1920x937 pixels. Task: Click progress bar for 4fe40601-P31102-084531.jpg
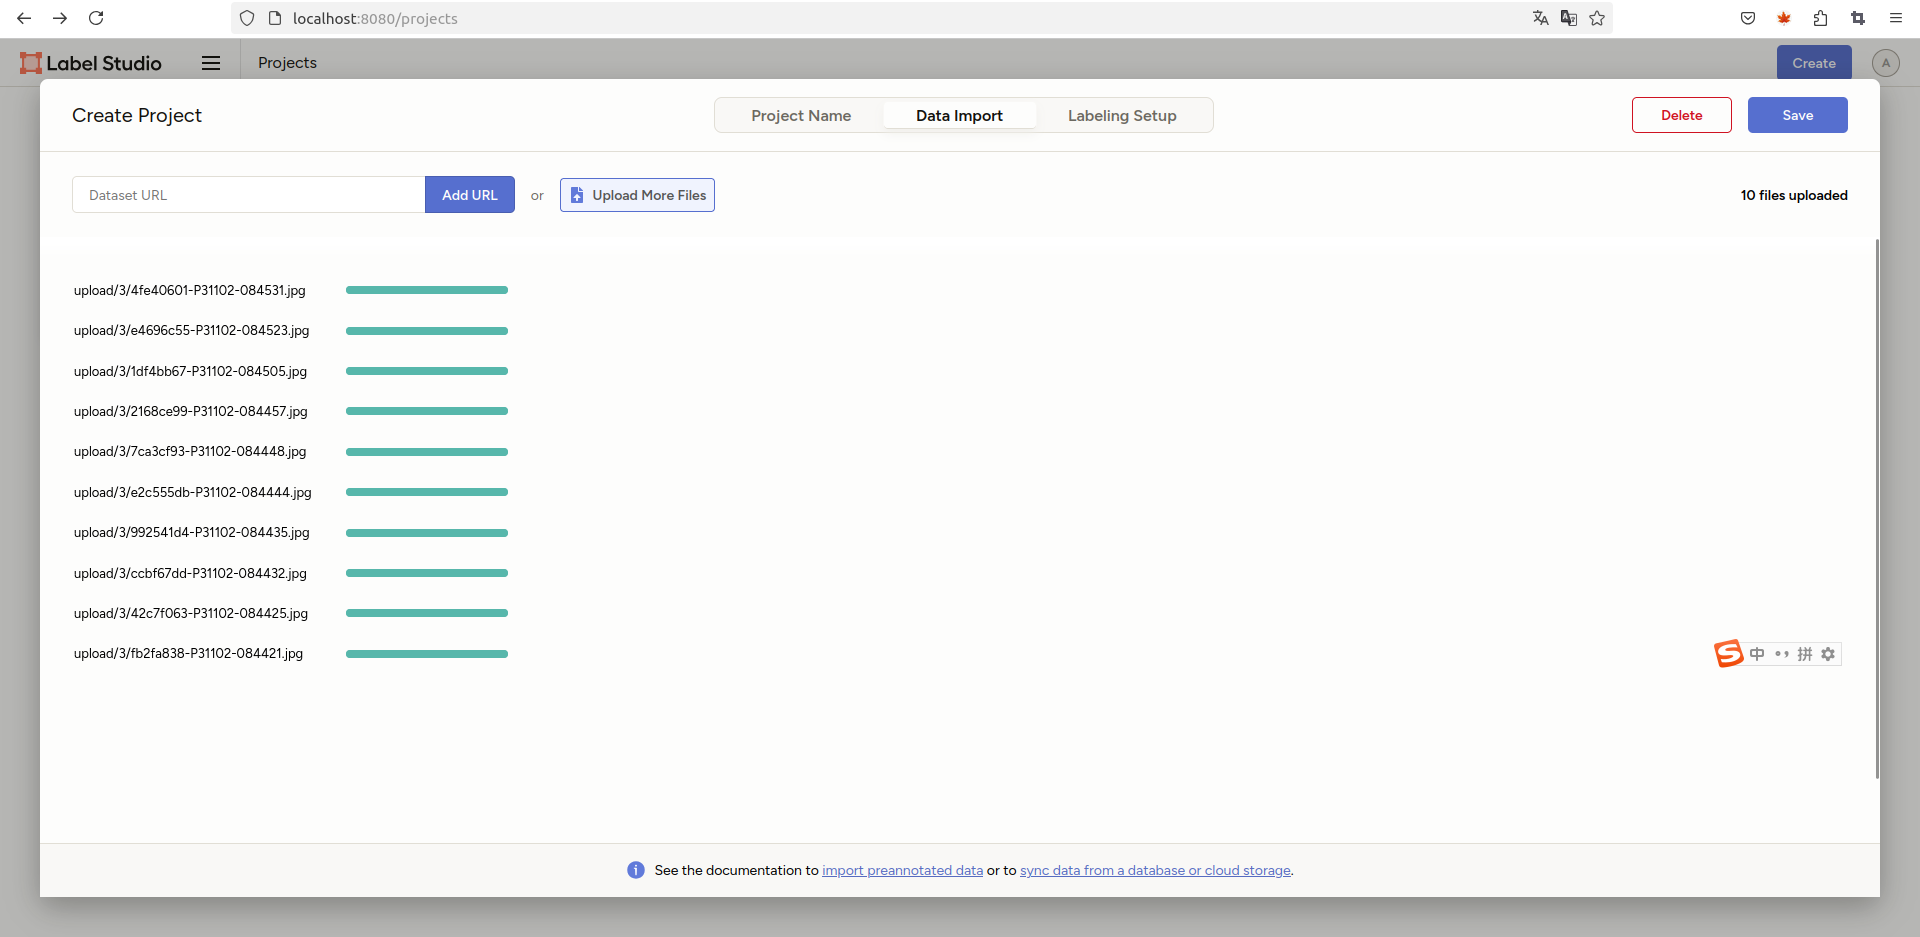coord(427,290)
